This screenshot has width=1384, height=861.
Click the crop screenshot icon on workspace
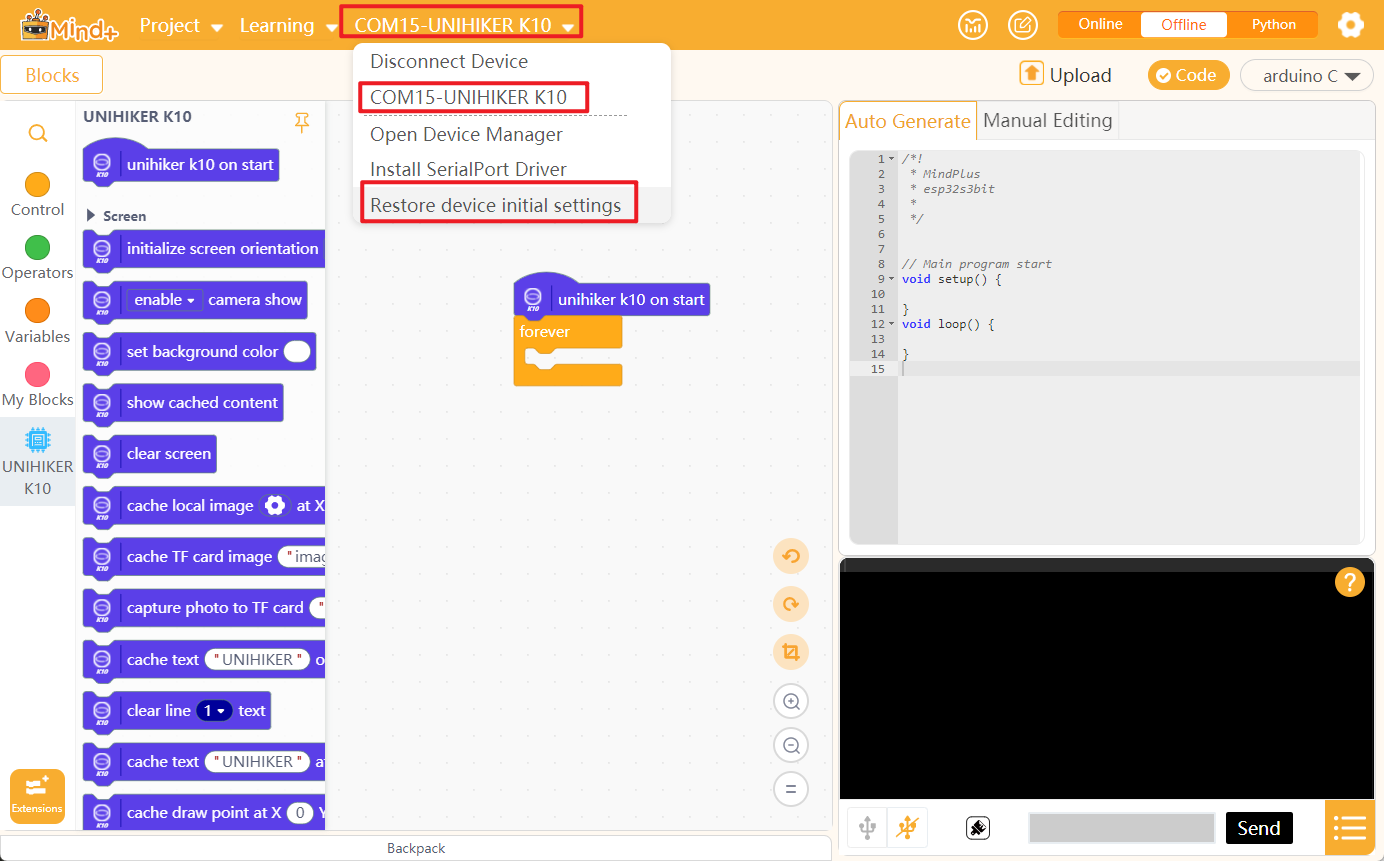[x=791, y=652]
